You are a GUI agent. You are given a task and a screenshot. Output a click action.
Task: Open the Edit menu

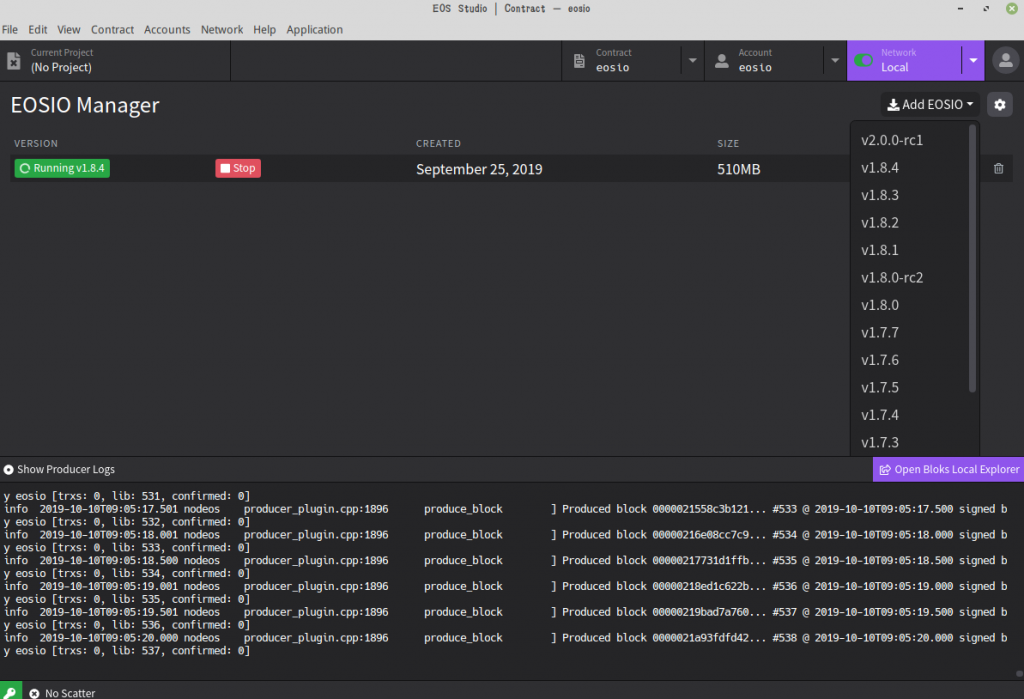(37, 29)
